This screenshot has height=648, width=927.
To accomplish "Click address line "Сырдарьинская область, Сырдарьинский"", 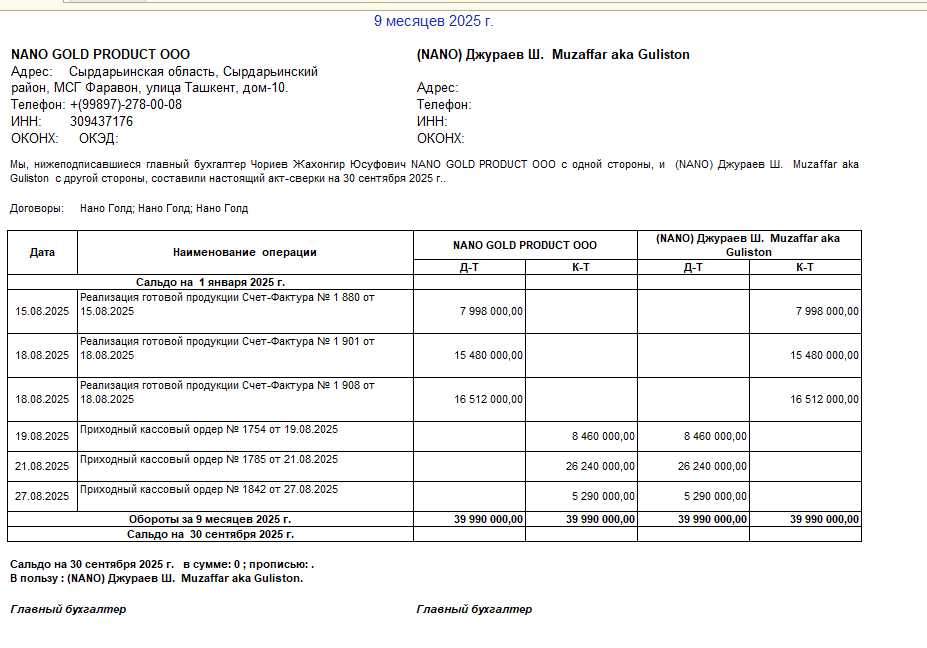I will coord(193,72).
